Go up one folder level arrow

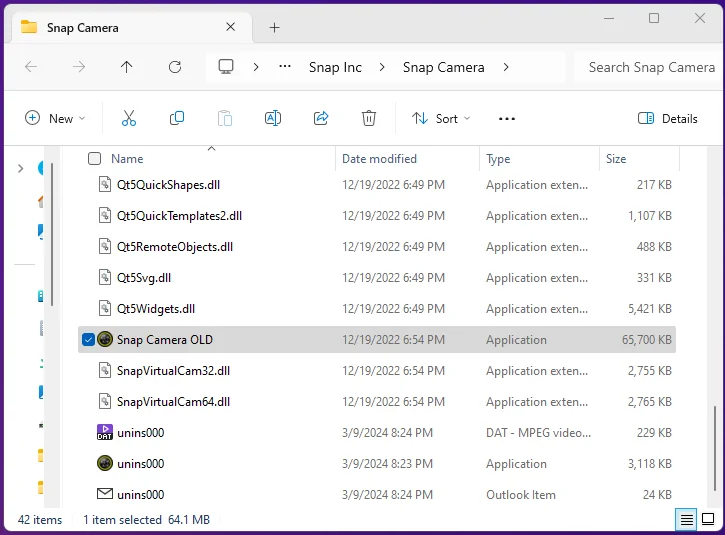tap(126, 68)
